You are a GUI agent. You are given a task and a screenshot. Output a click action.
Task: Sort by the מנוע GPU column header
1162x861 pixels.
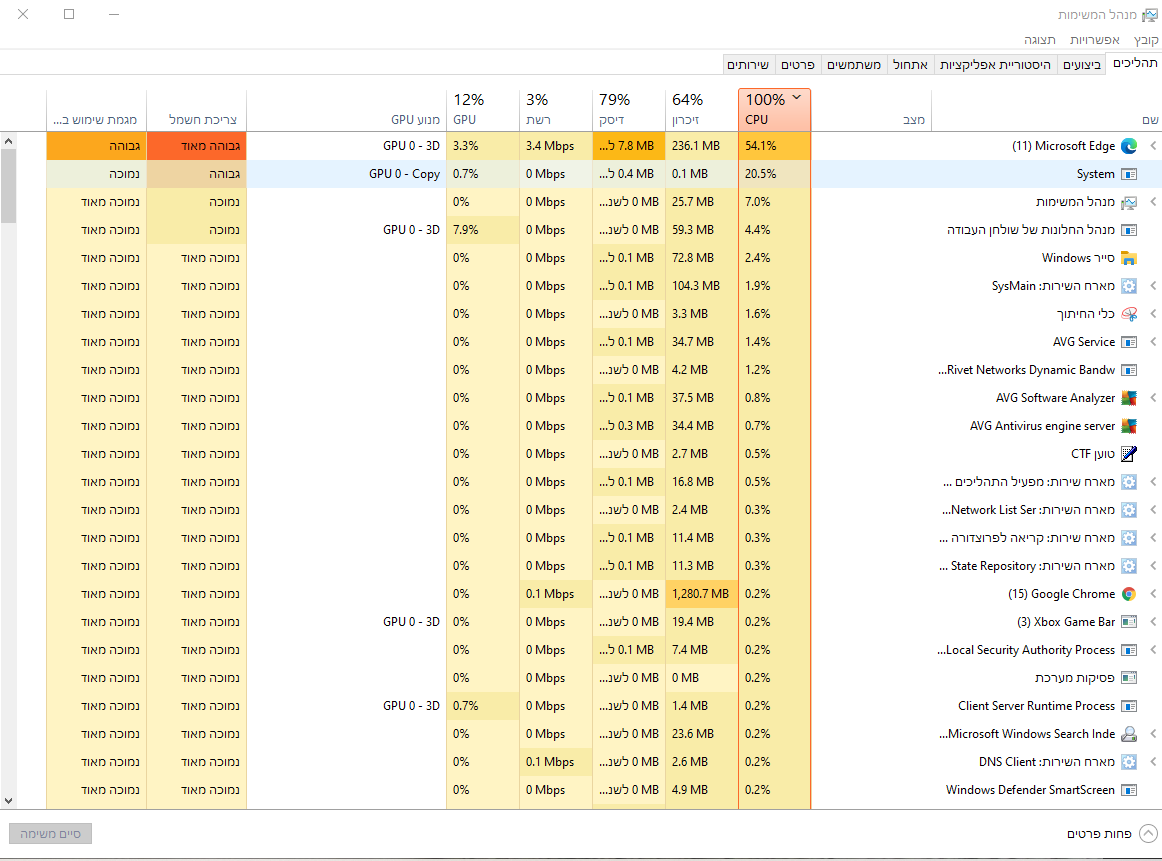point(346,110)
